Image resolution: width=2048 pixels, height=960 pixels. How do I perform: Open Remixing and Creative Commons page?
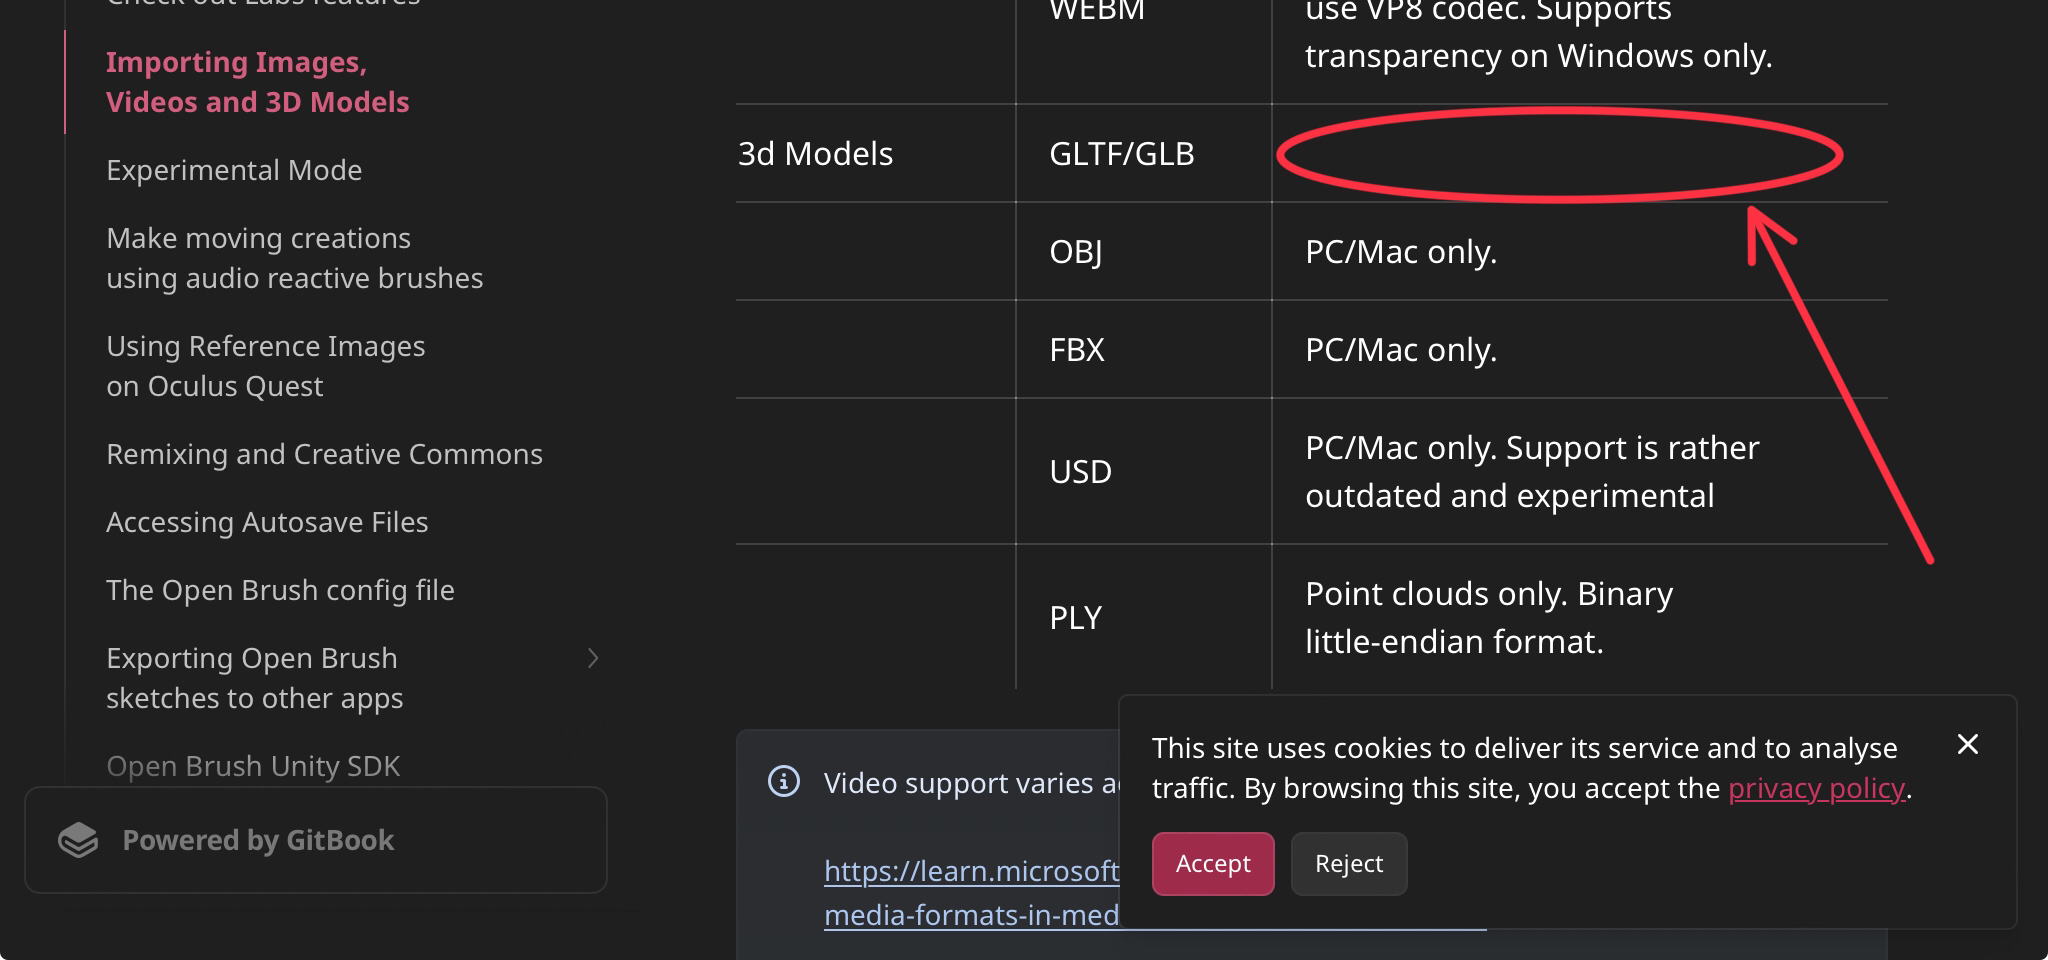[x=324, y=454]
